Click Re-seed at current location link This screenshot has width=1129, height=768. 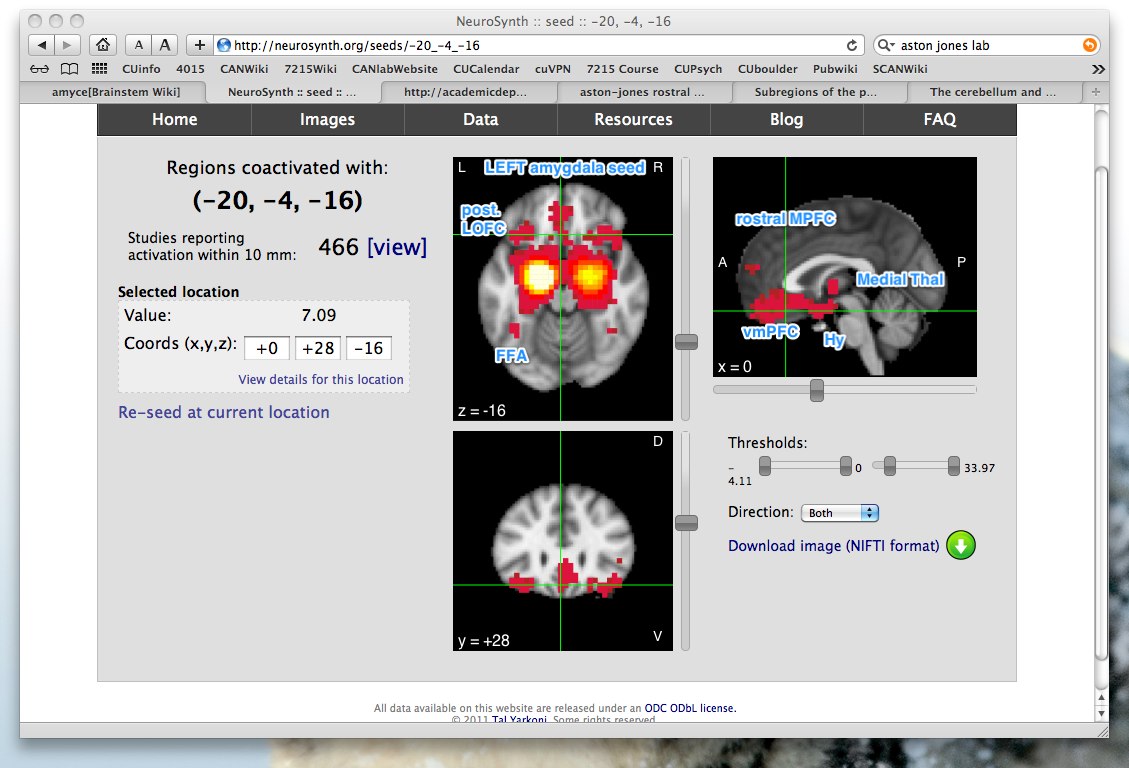pyautogui.click(x=224, y=412)
